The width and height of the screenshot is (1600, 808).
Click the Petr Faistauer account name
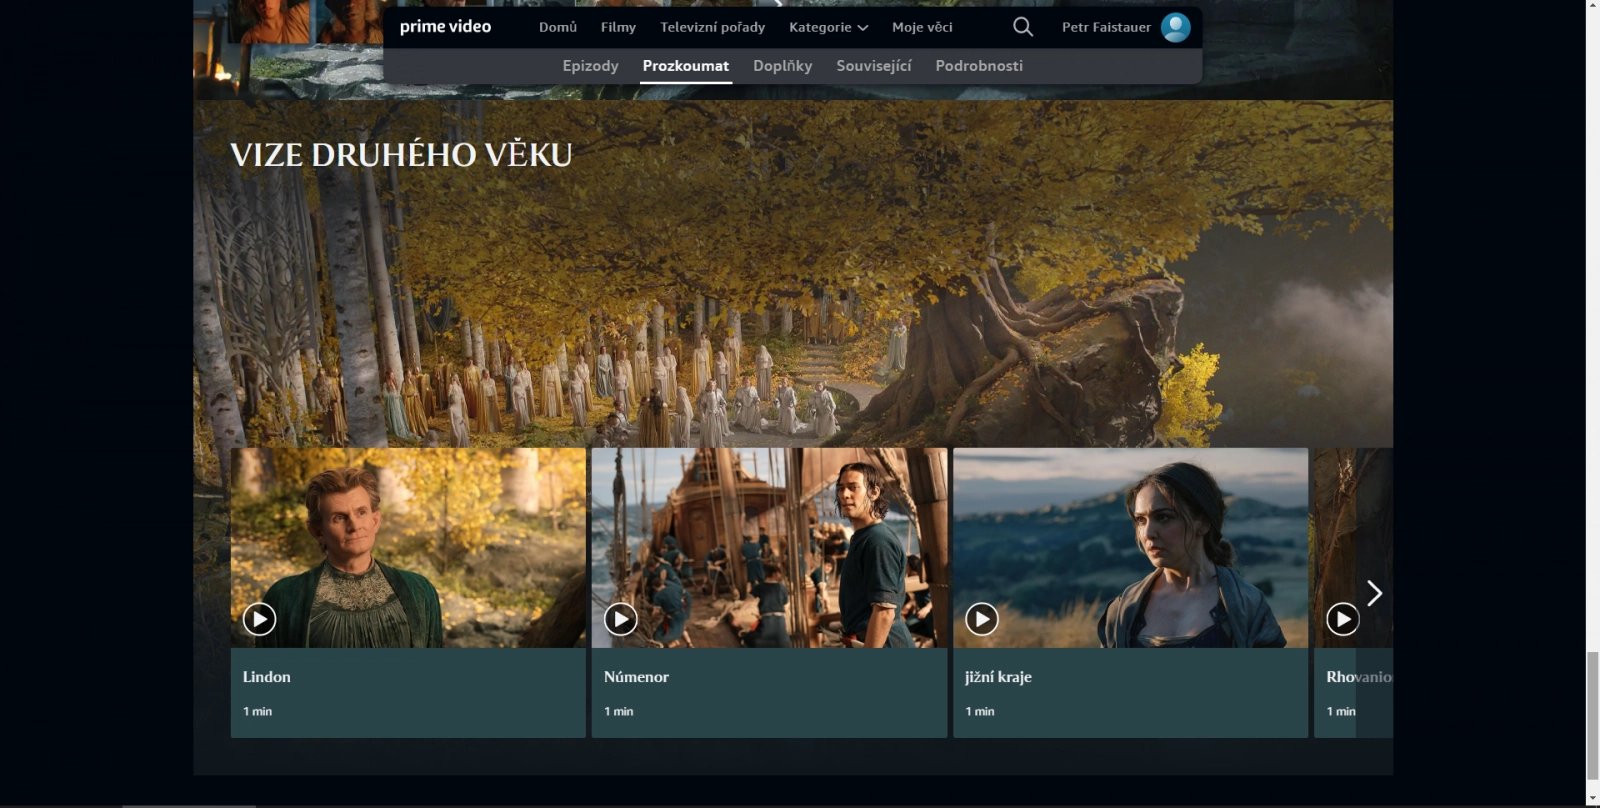point(1106,27)
